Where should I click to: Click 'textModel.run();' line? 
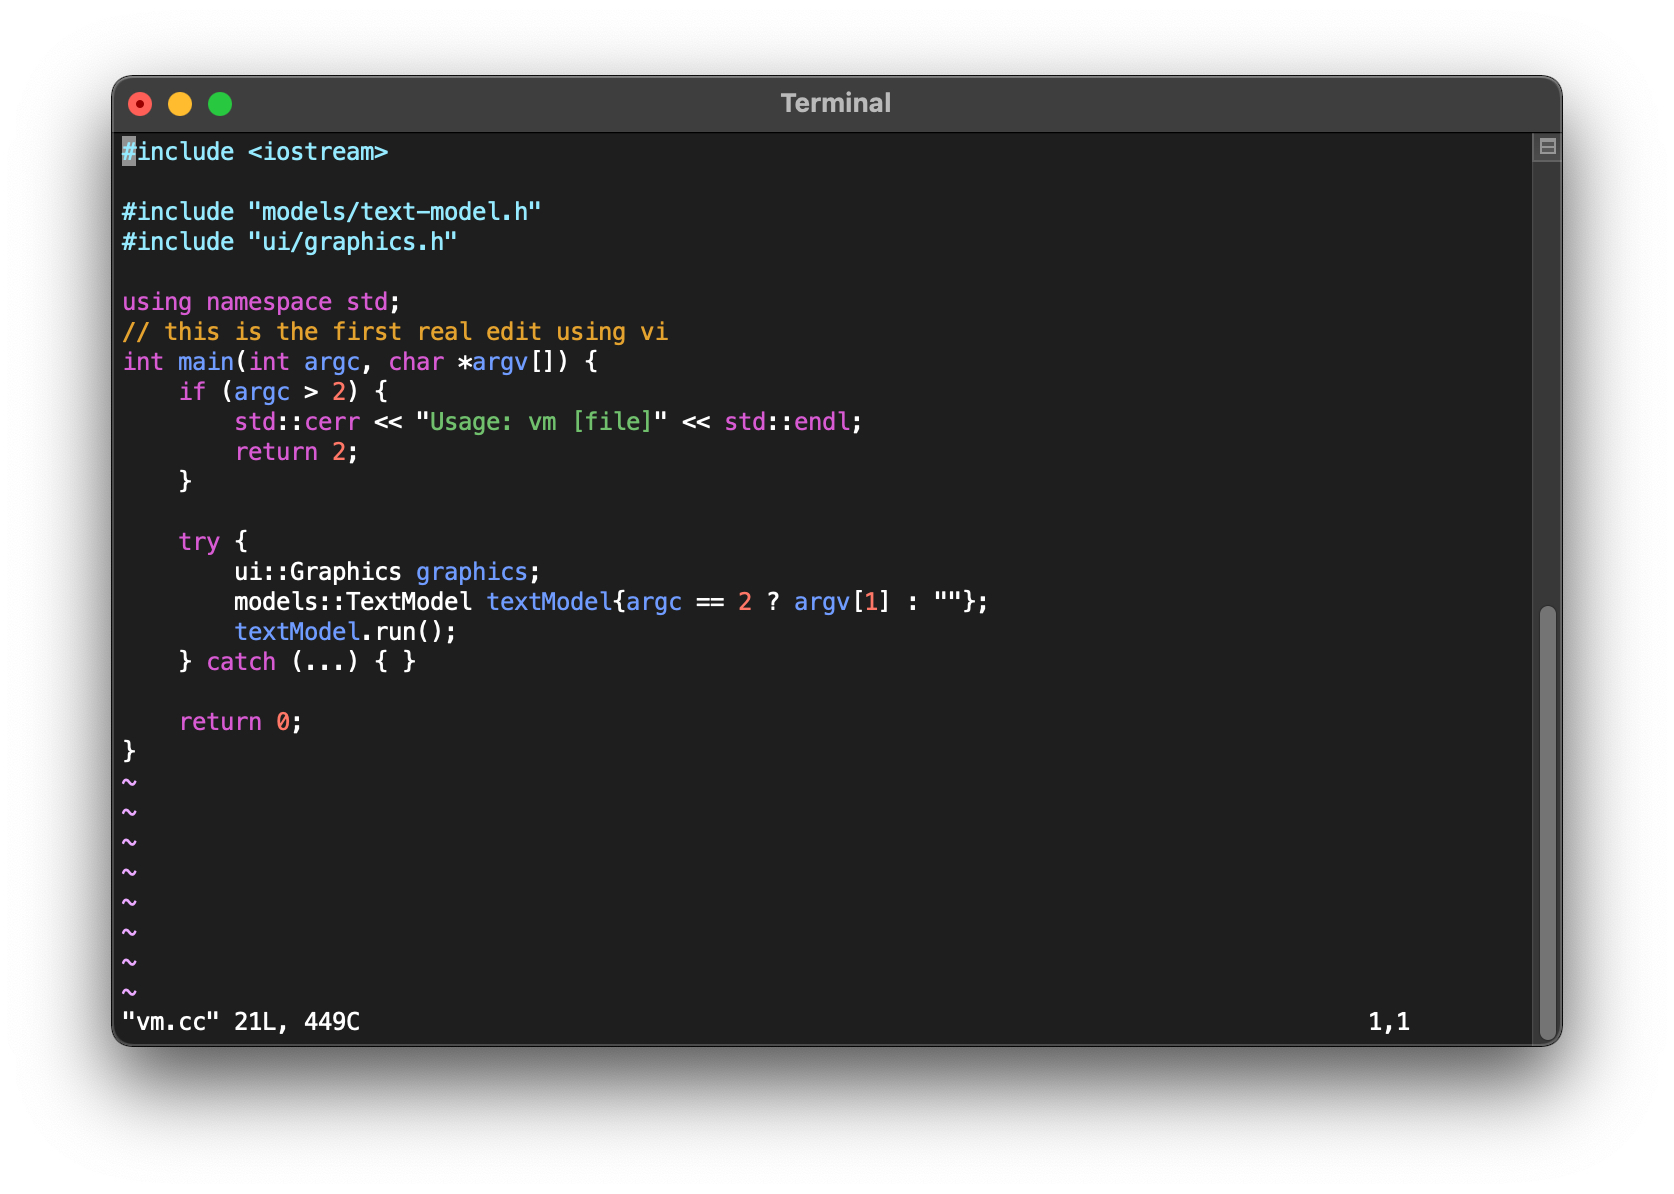click(x=345, y=632)
